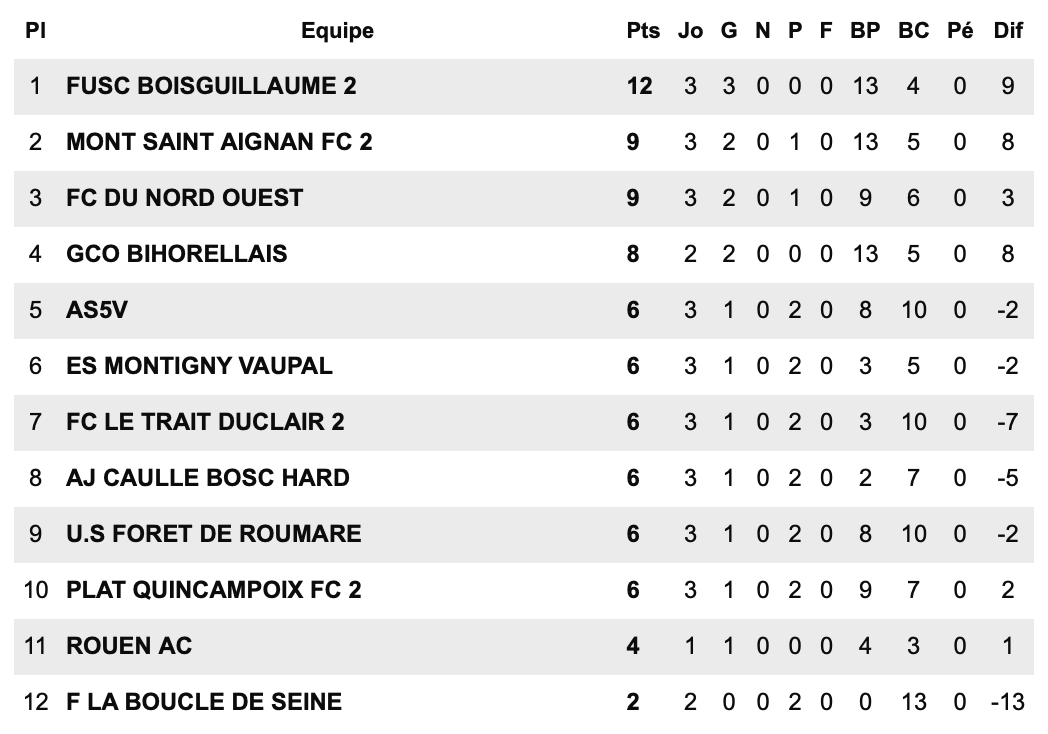Click the AS5V team name
Image resolution: width=1048 pixels, height=734 pixels.
[x=97, y=310]
